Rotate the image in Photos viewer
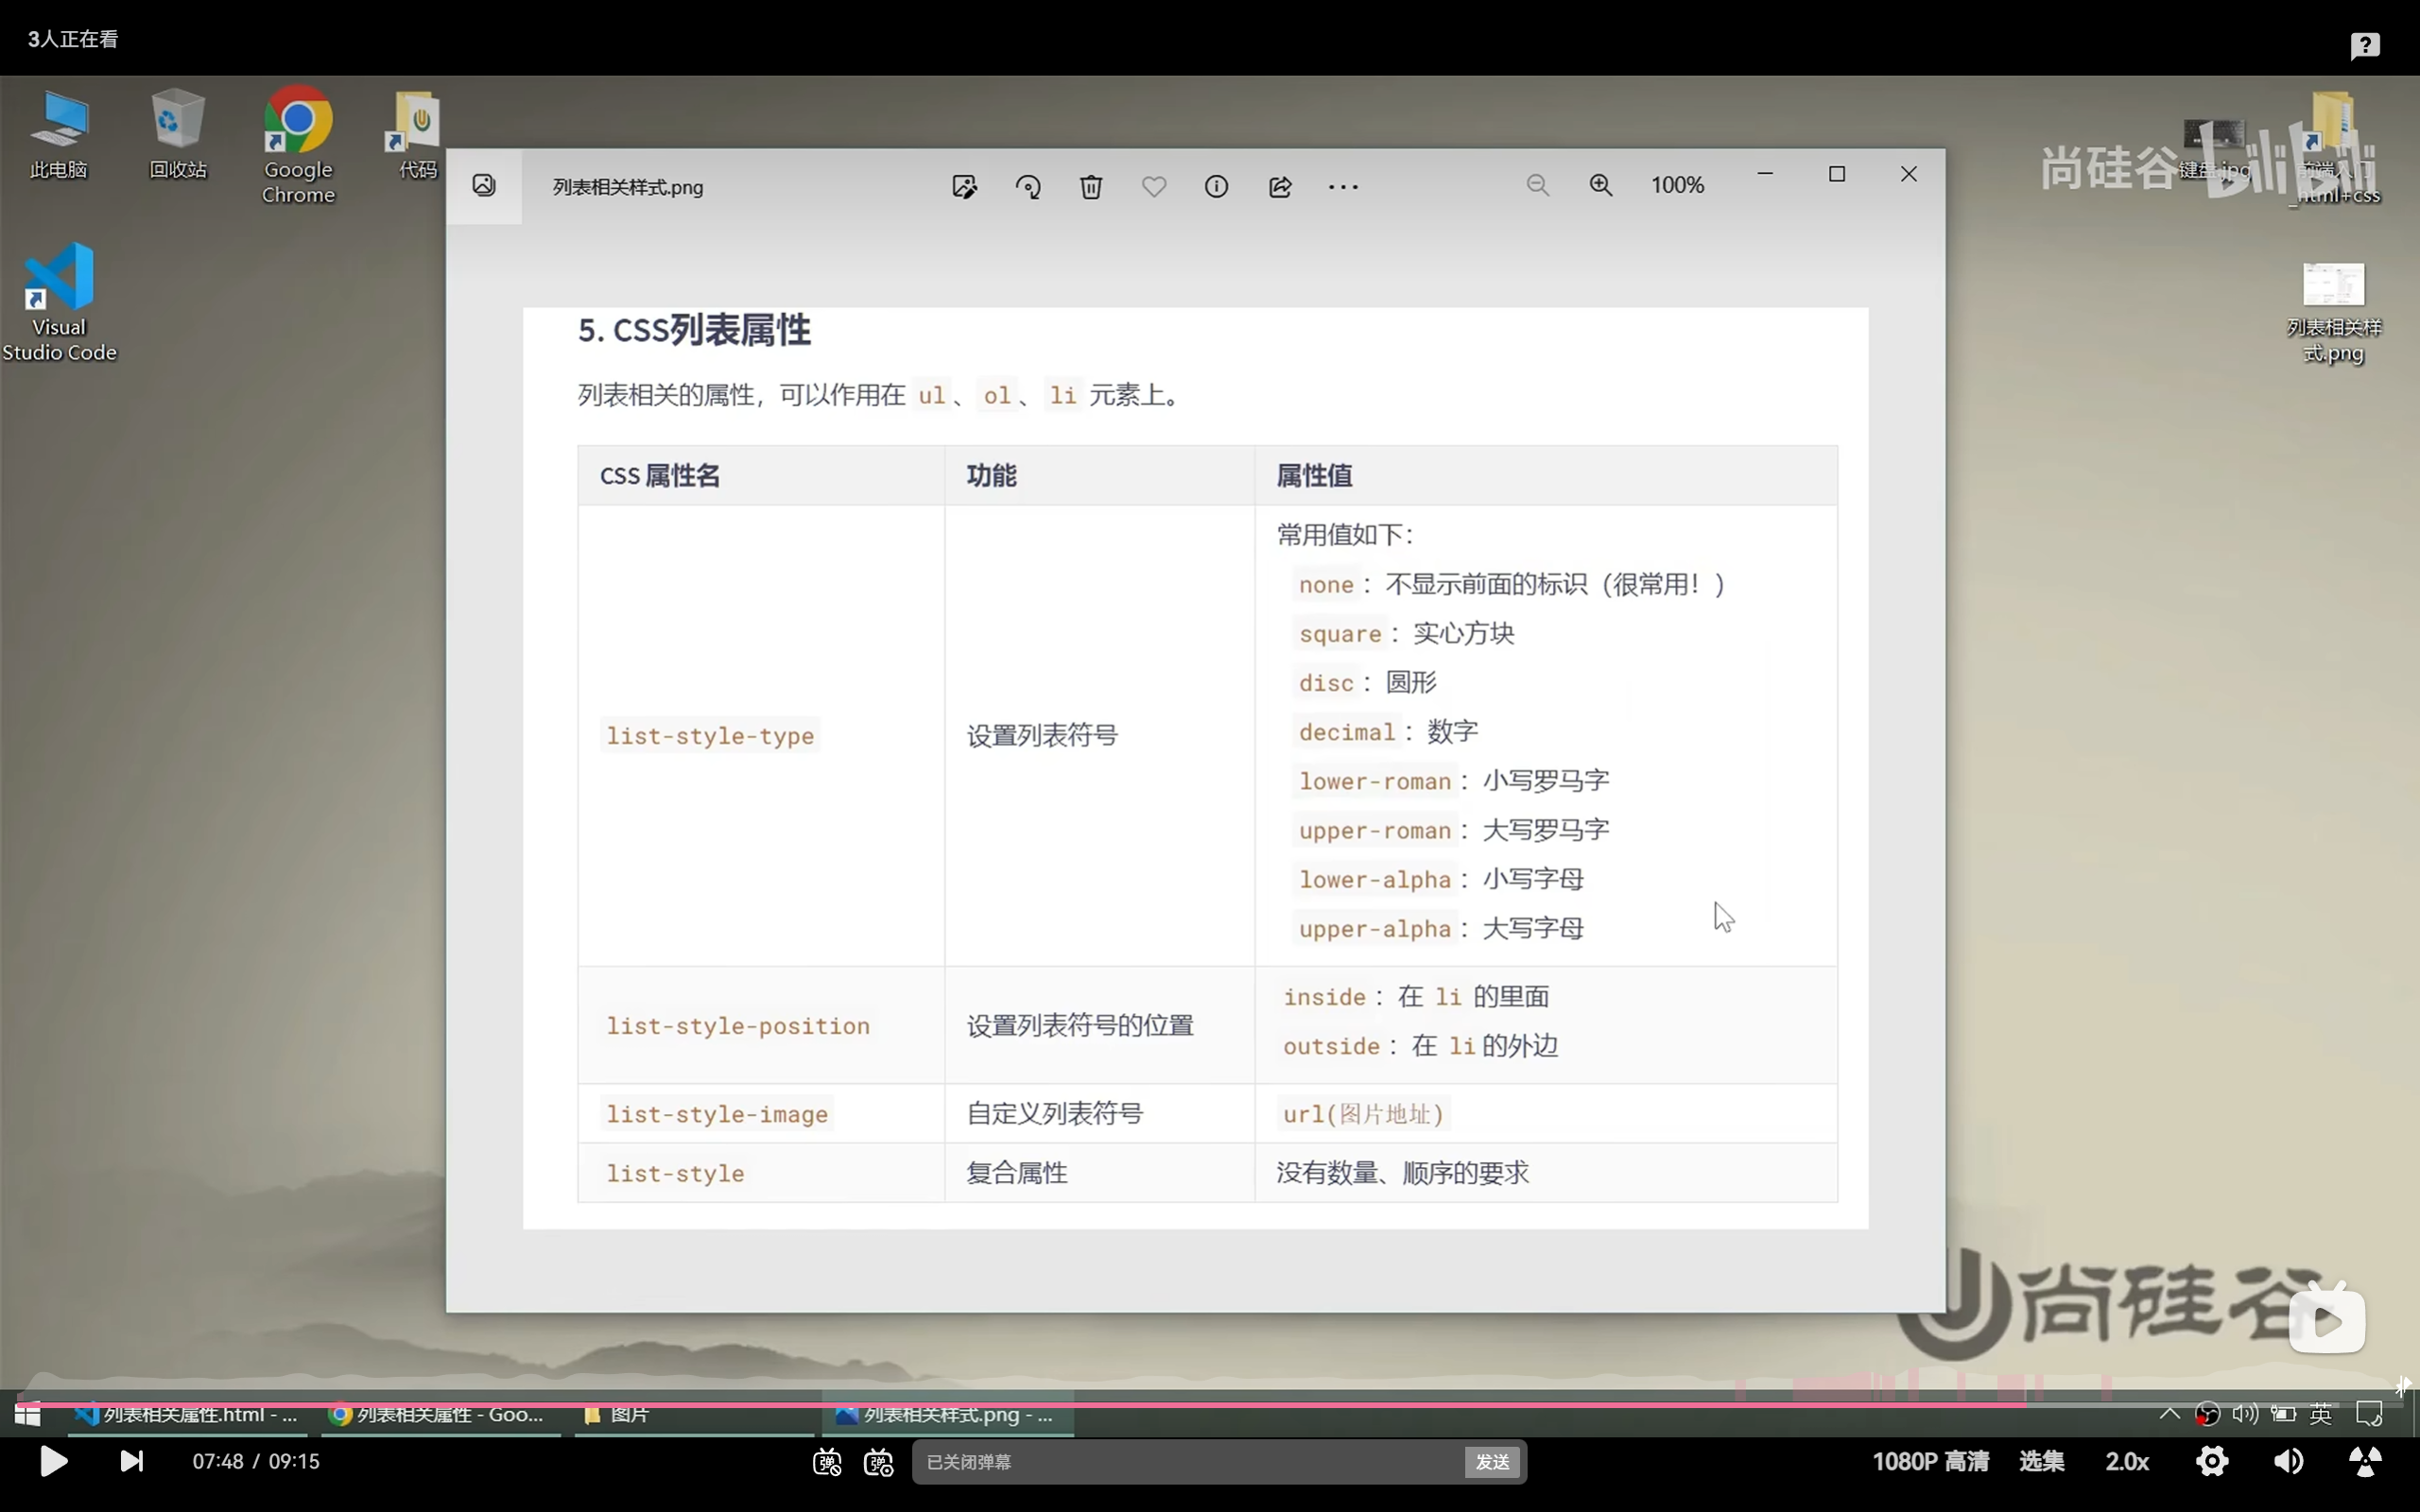The width and height of the screenshot is (2420, 1512). (1028, 187)
